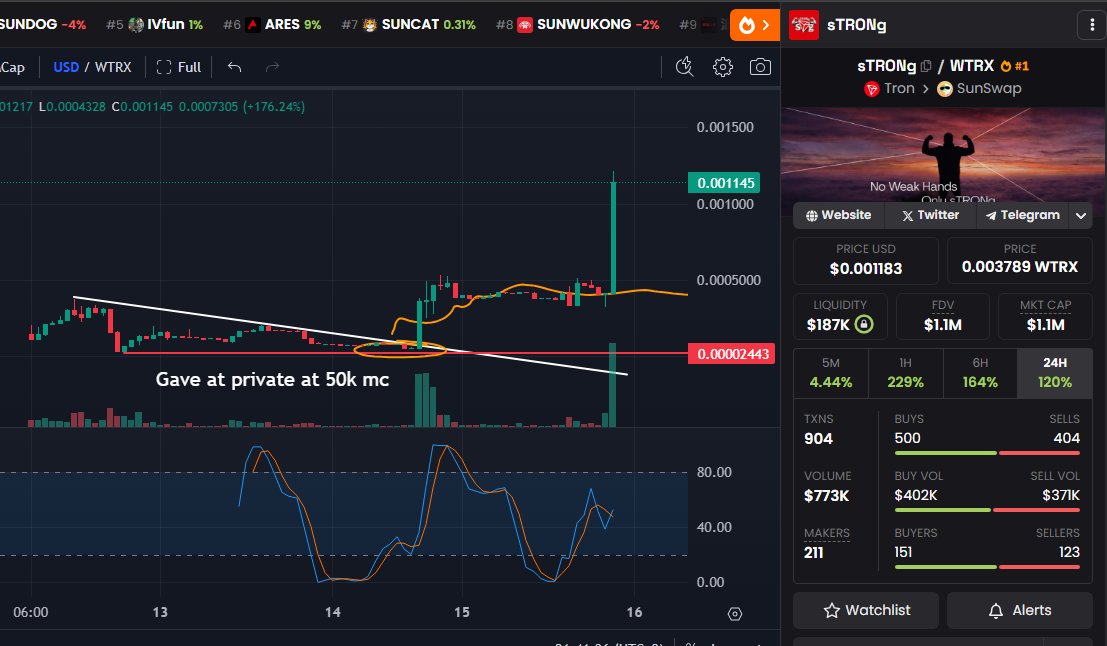Click the buy volume versus sell volume bar
The height and width of the screenshot is (646, 1107).
pos(987,510)
